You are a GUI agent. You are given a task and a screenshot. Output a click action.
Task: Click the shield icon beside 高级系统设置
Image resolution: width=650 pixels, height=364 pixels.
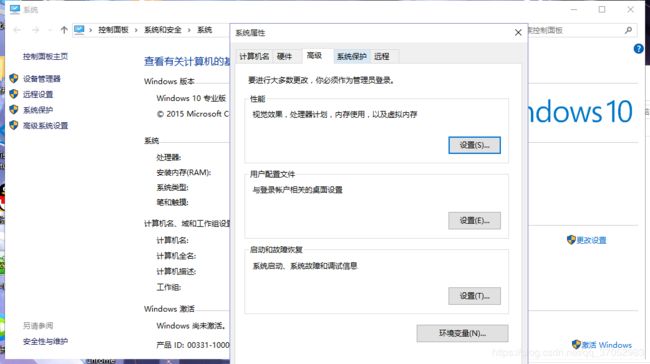click(x=14, y=125)
